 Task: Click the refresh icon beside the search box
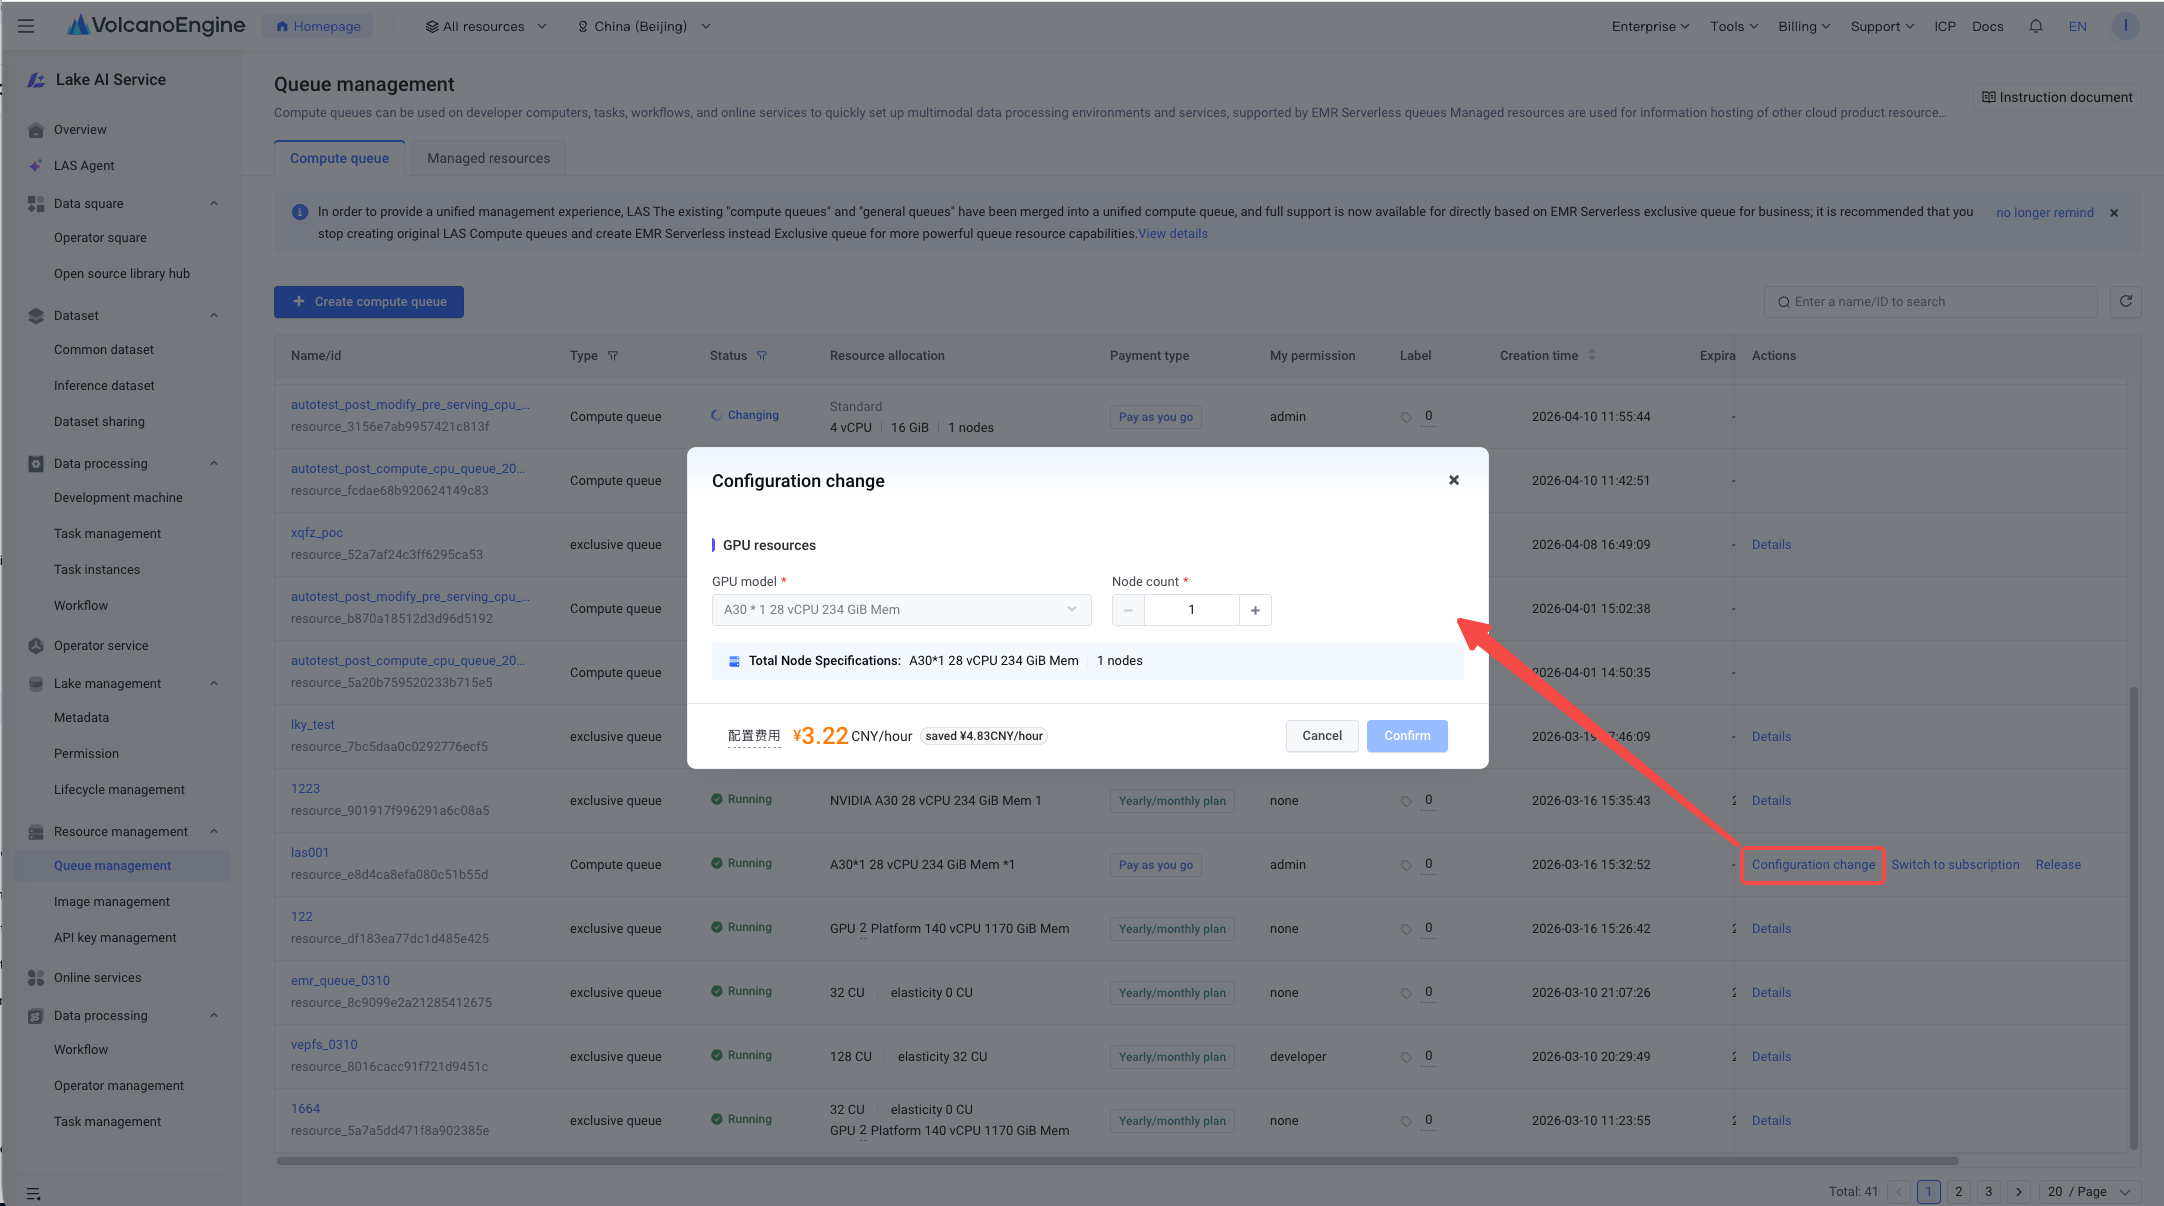(2126, 301)
